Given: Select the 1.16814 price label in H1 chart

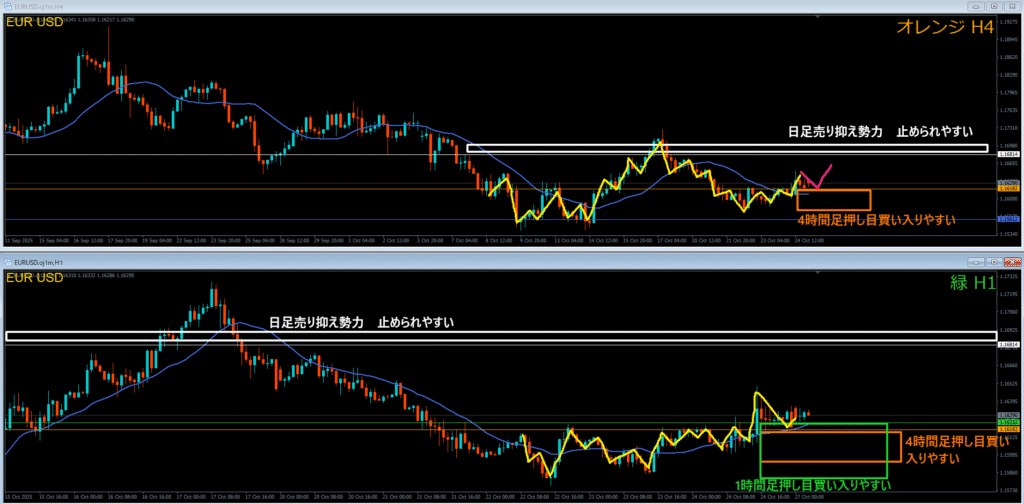Looking at the screenshot, I should (1010, 343).
